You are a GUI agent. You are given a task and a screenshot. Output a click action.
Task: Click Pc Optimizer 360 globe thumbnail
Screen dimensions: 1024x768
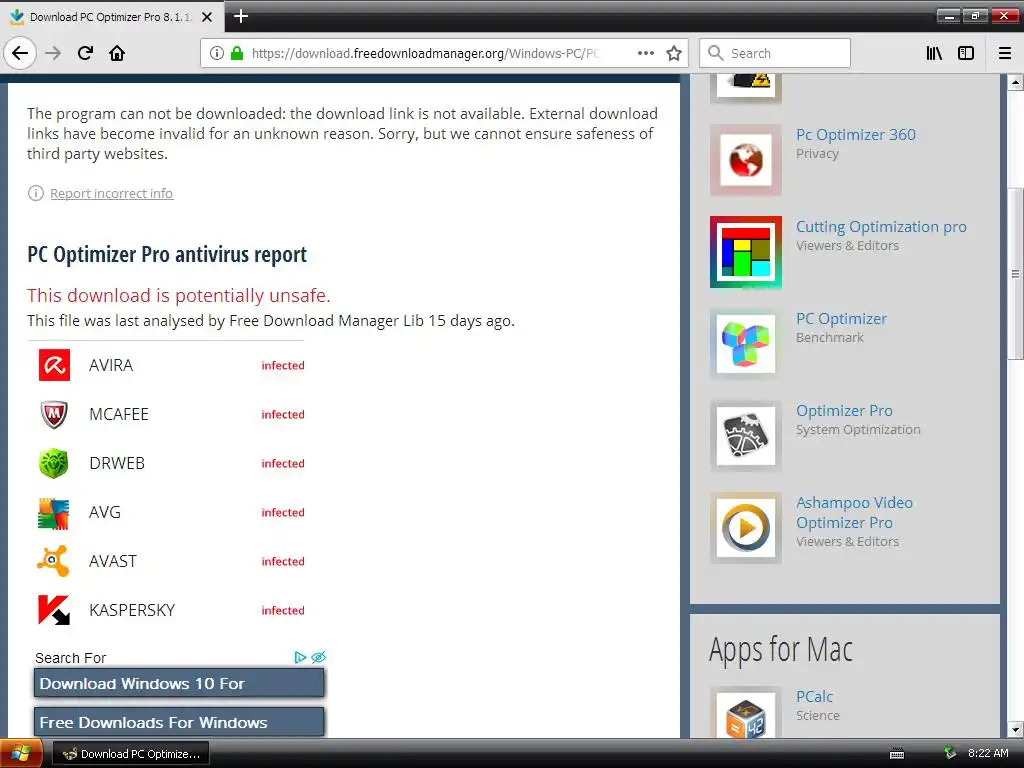click(x=746, y=161)
